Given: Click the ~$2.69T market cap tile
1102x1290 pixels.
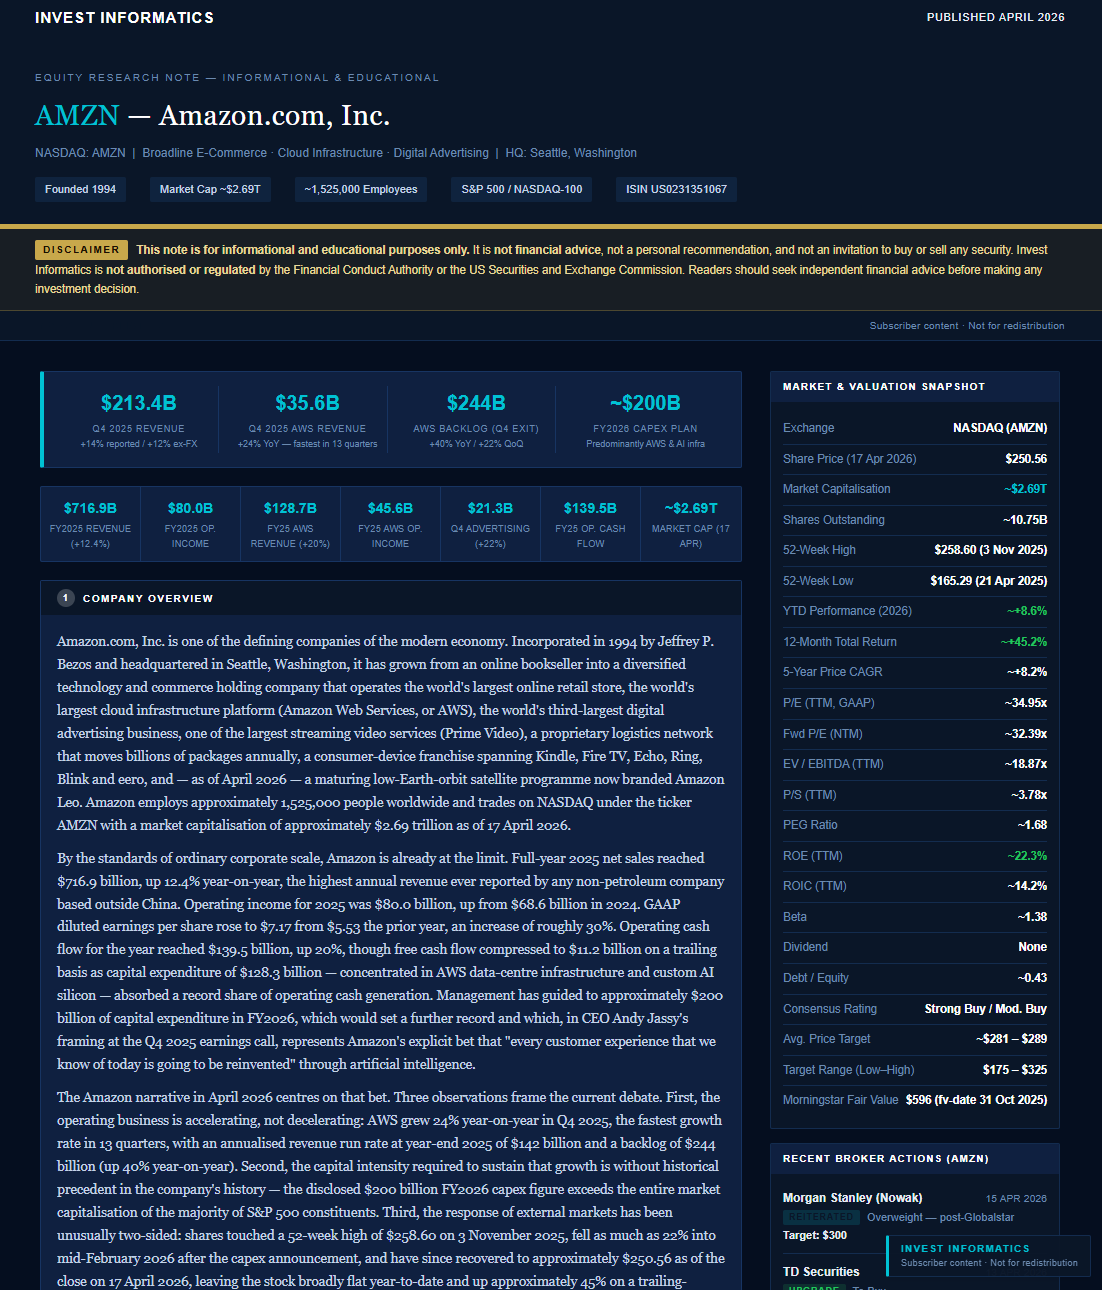Looking at the screenshot, I should point(691,524).
